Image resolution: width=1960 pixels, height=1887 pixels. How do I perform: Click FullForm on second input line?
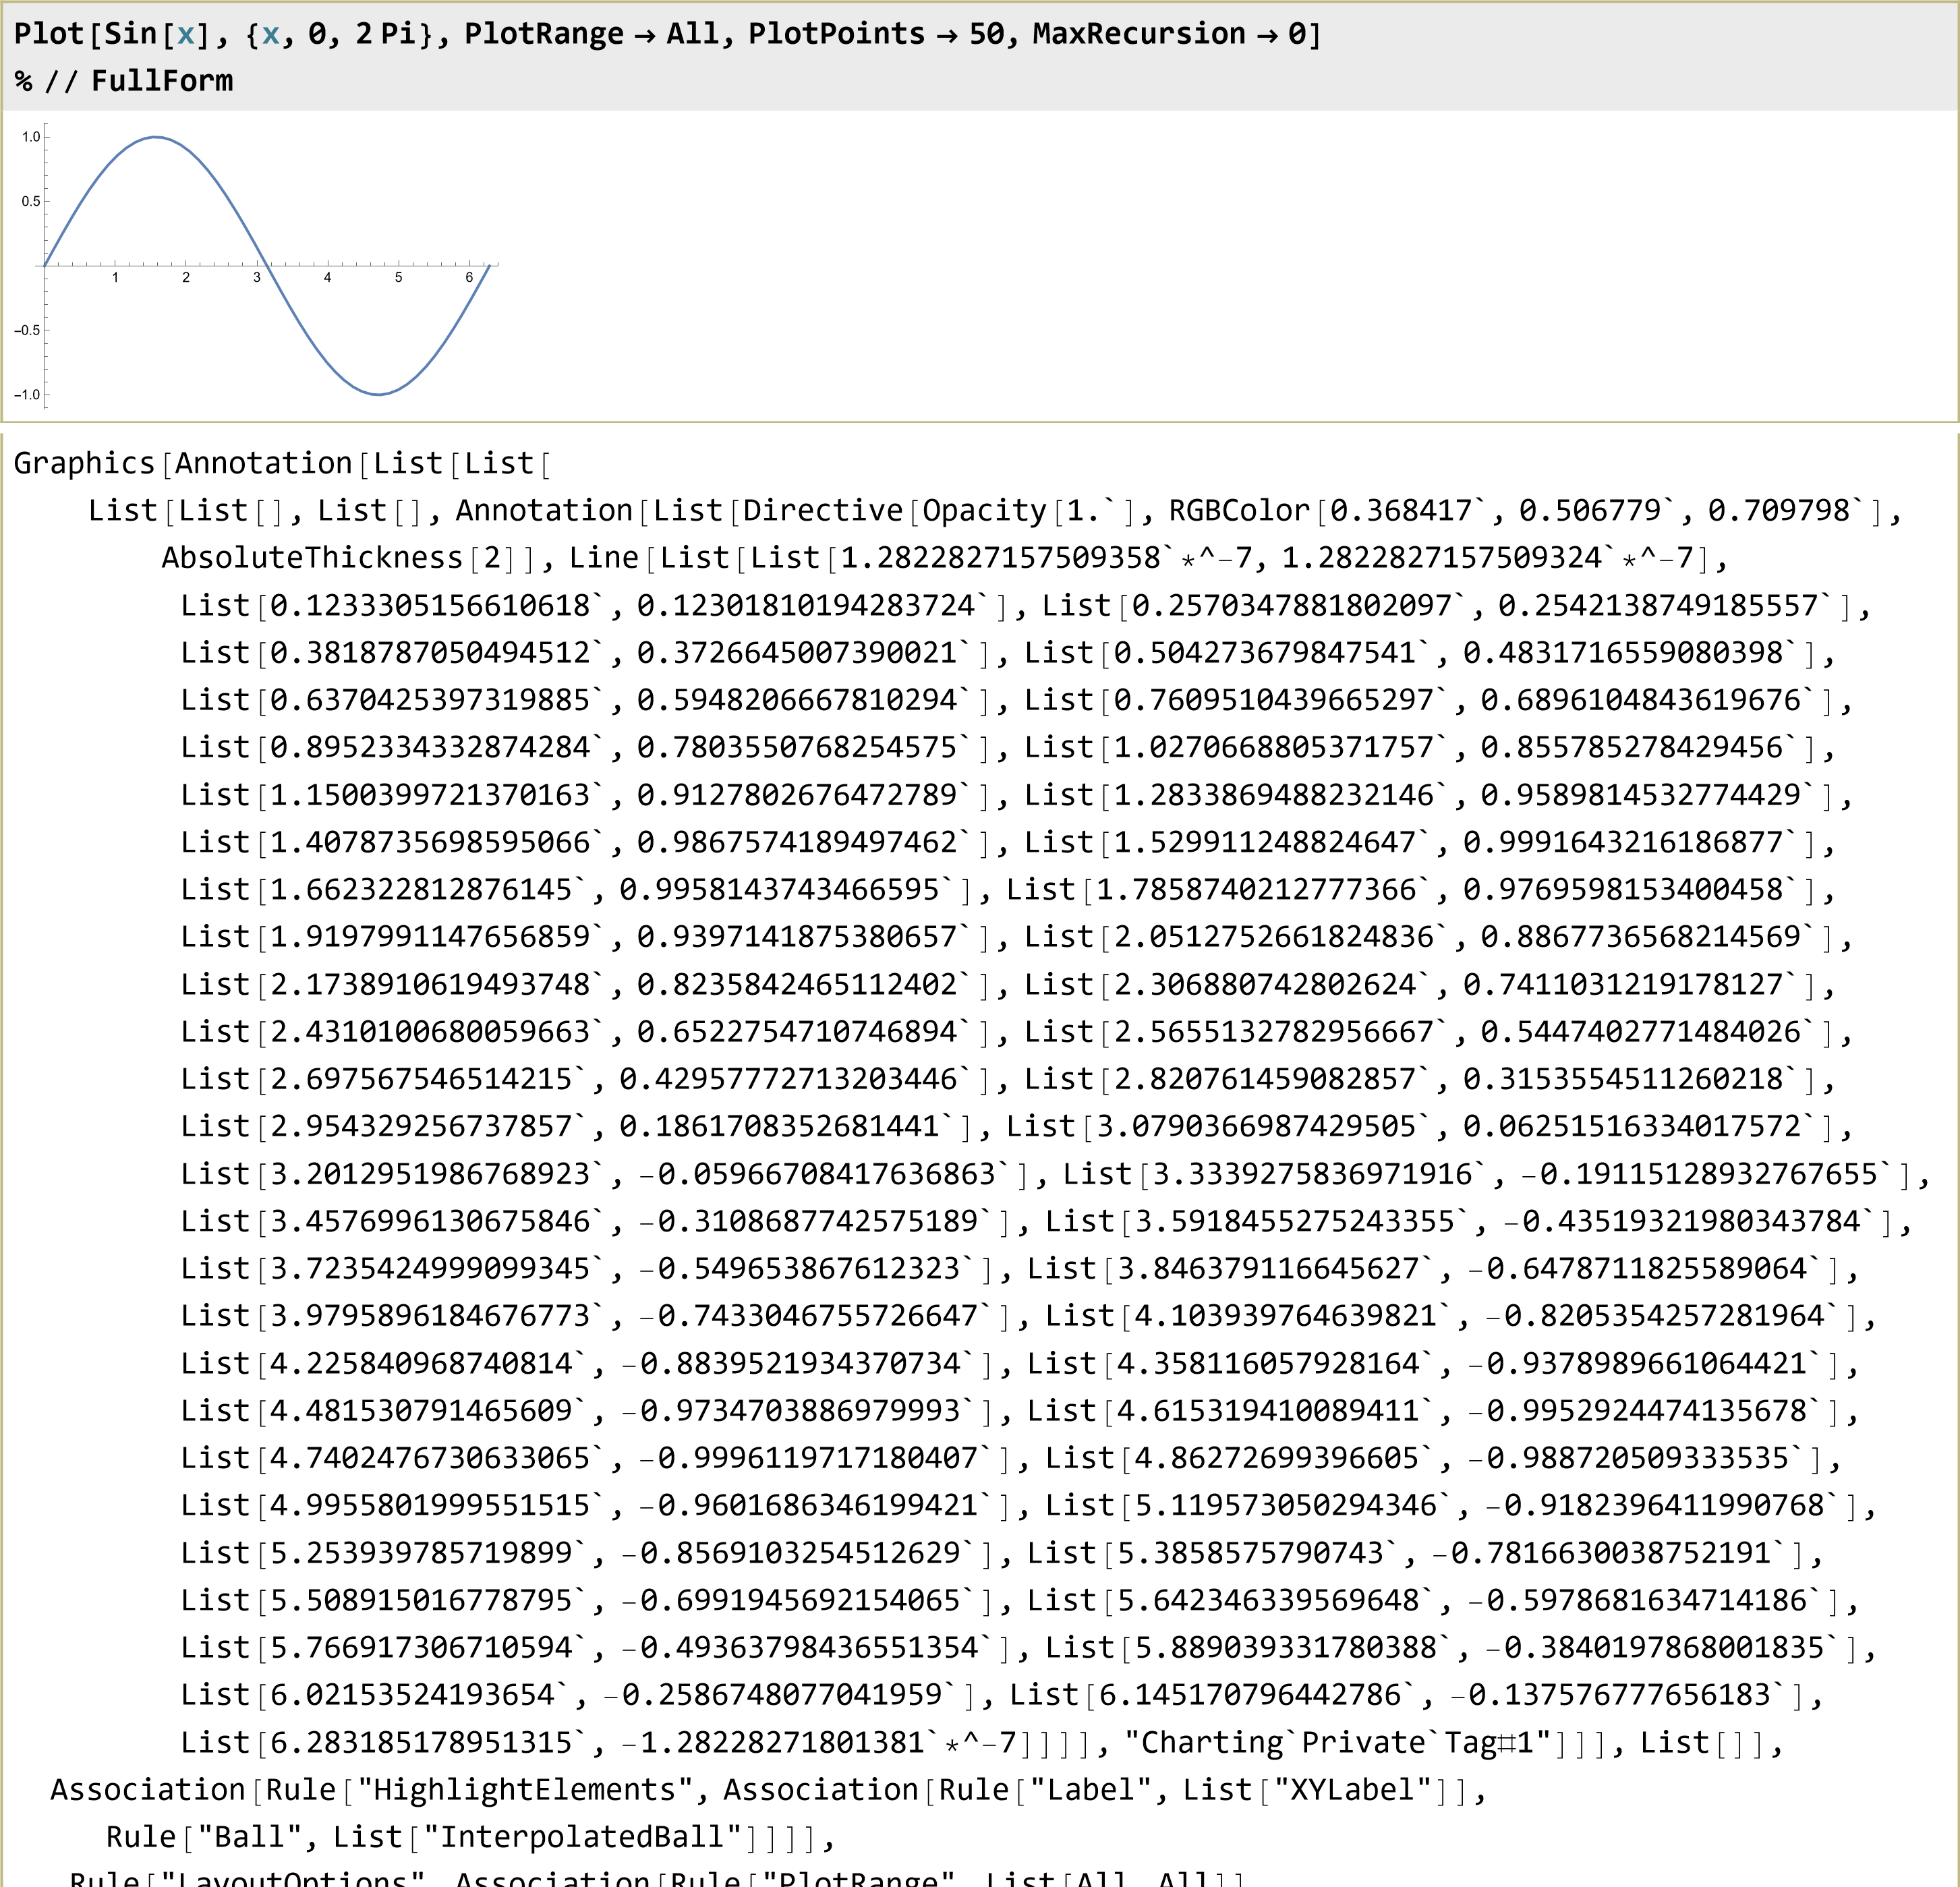pos(161,80)
